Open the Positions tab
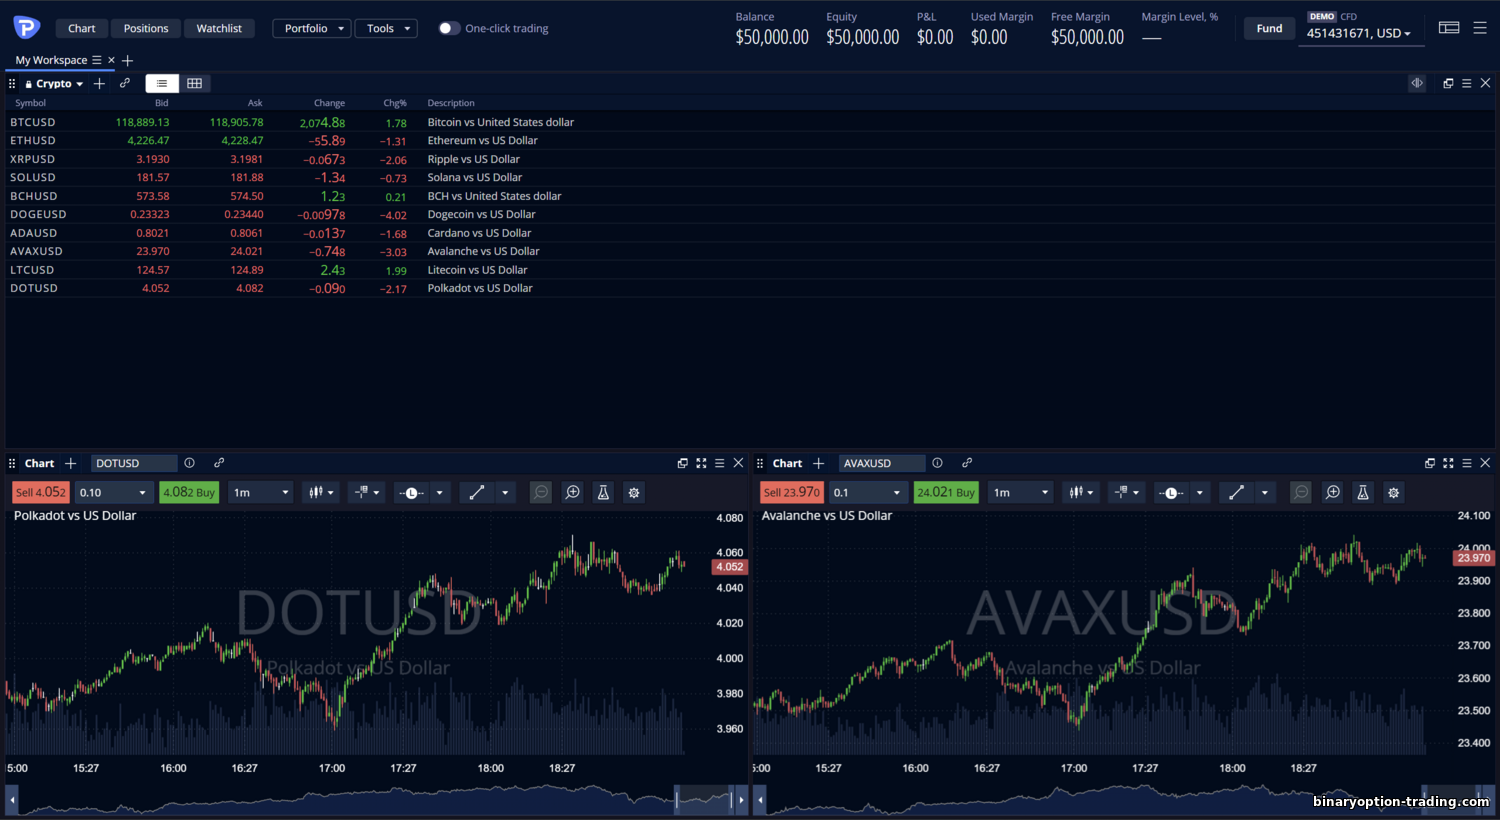 146,28
